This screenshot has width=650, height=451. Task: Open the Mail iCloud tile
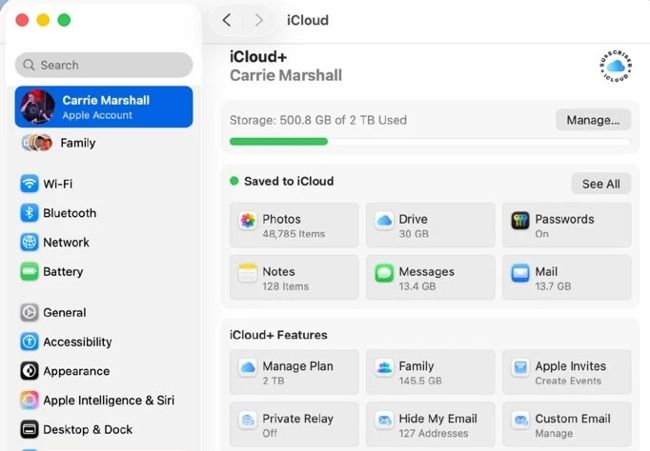tap(567, 277)
